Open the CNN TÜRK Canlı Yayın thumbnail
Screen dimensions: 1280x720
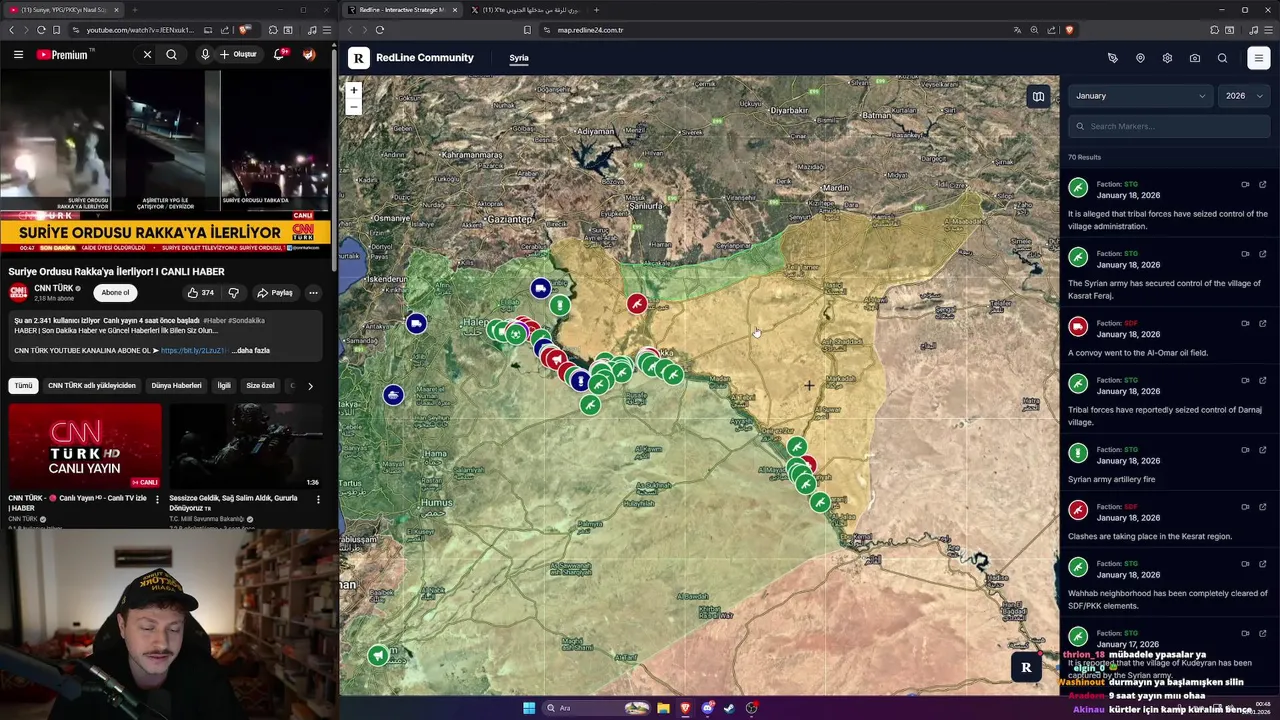84,446
